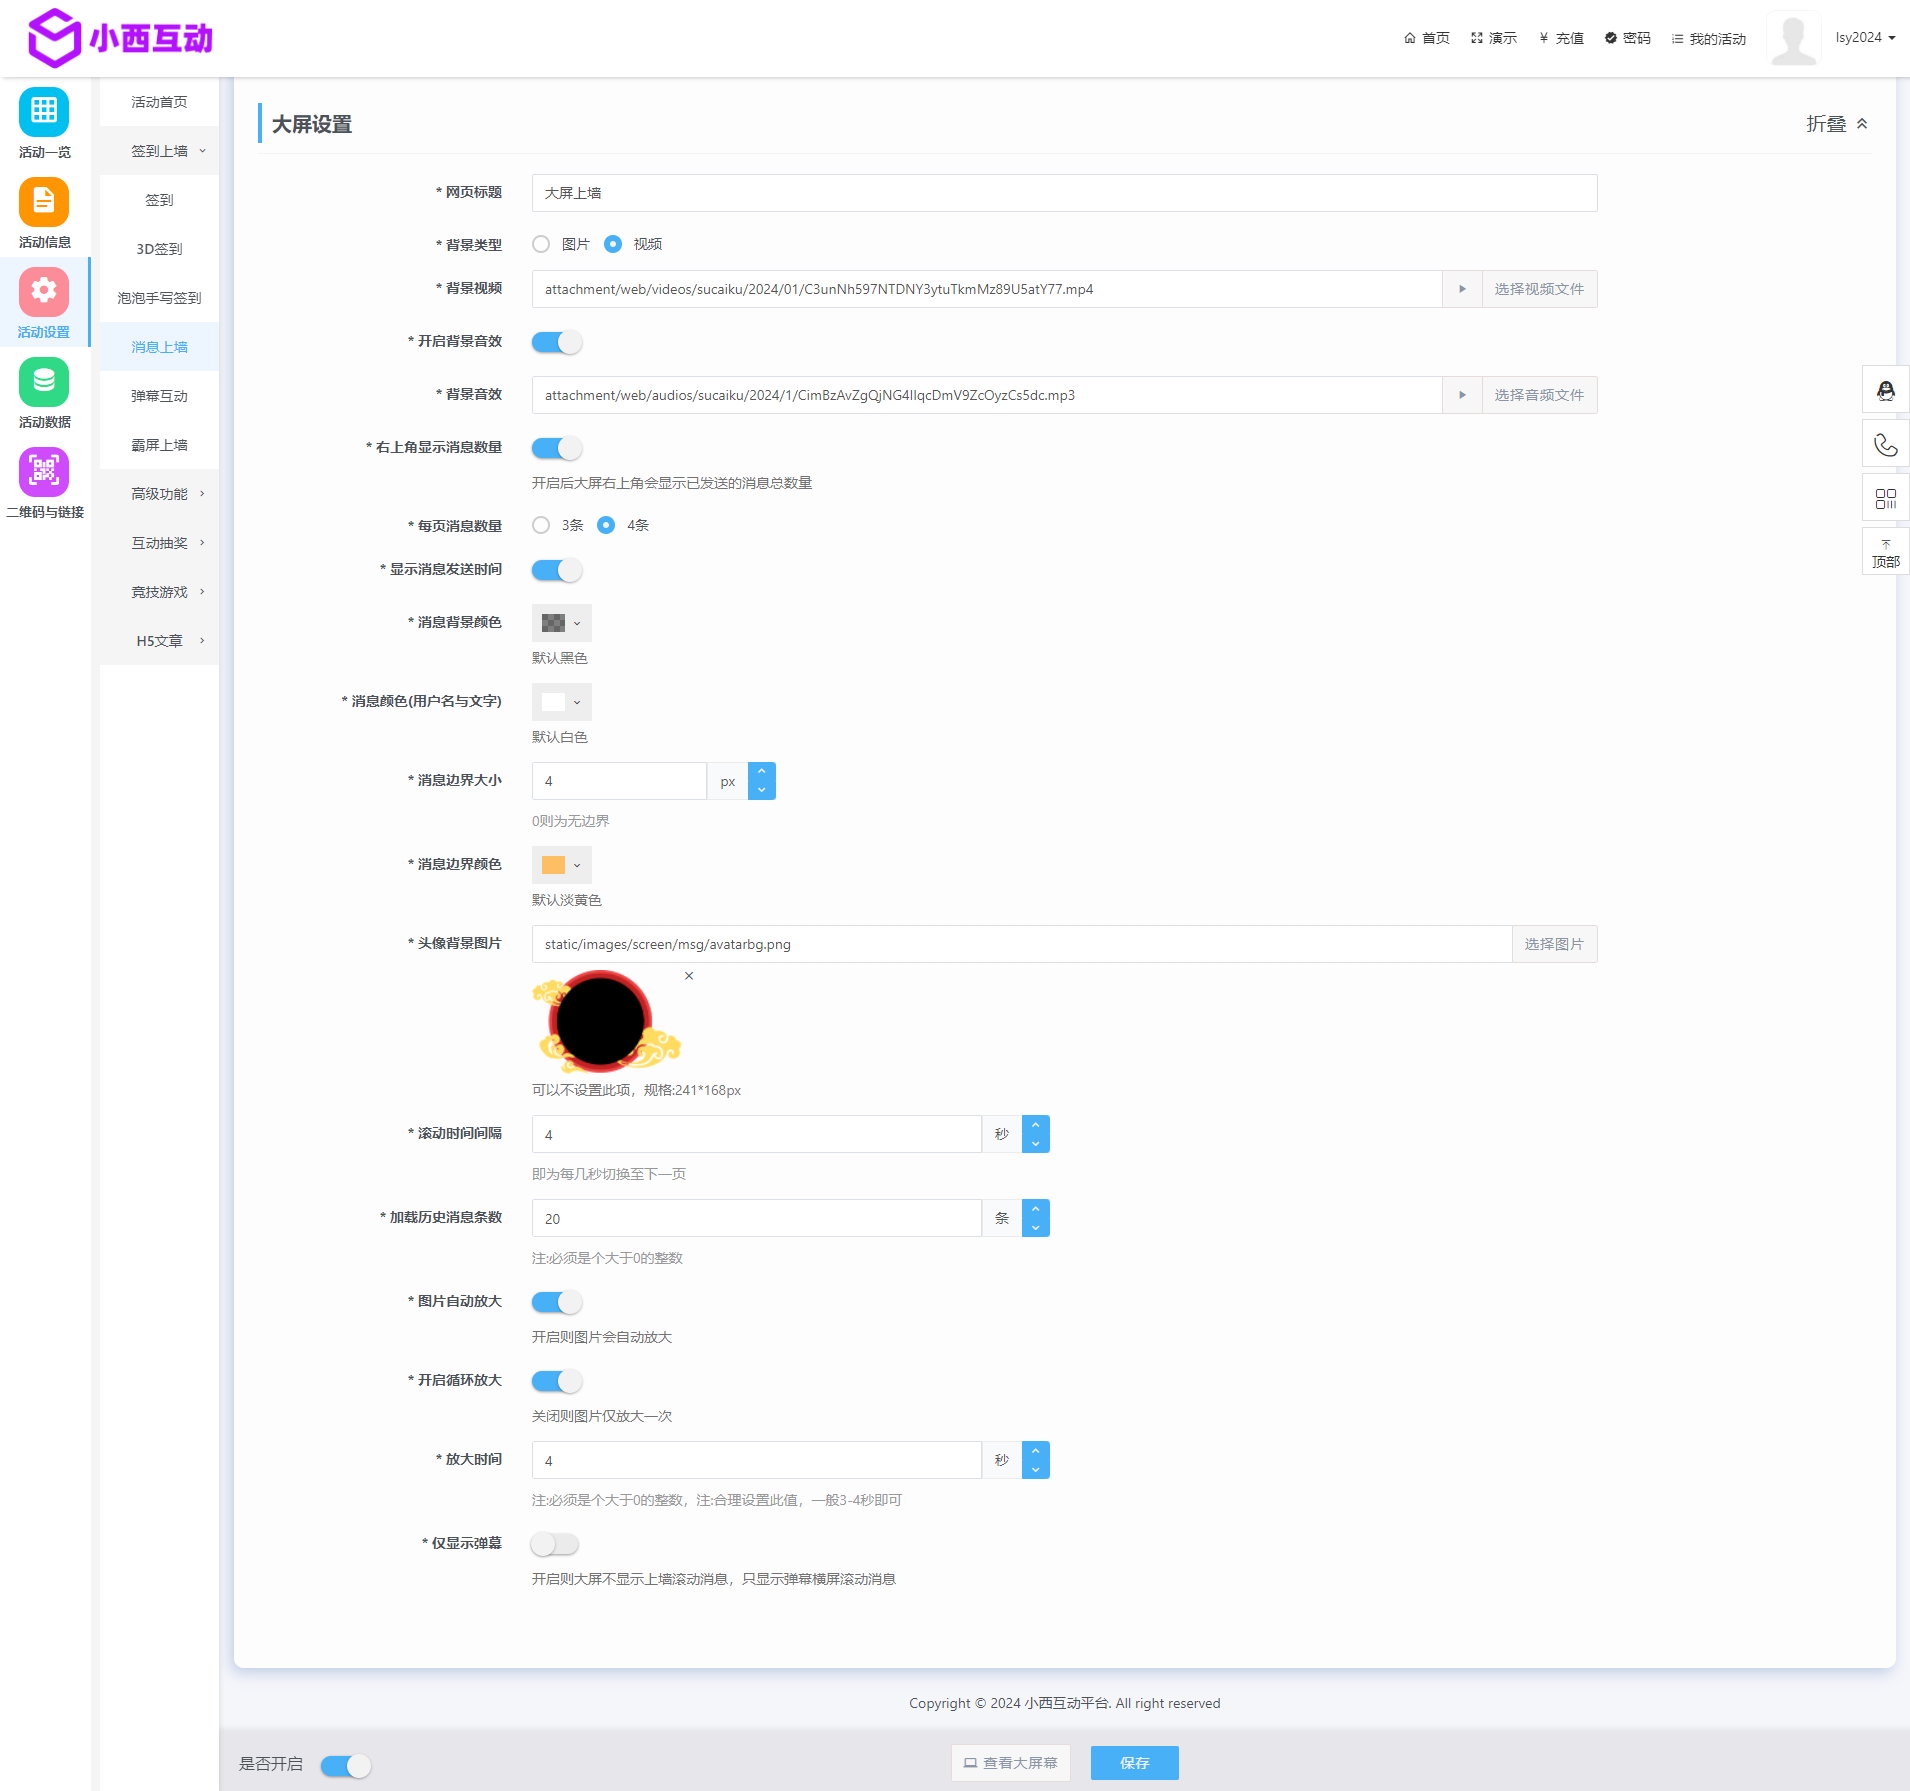Collapse the 大屏设置 panel with 折叠
Viewport: 1910px width, 1791px height.
click(x=1837, y=124)
